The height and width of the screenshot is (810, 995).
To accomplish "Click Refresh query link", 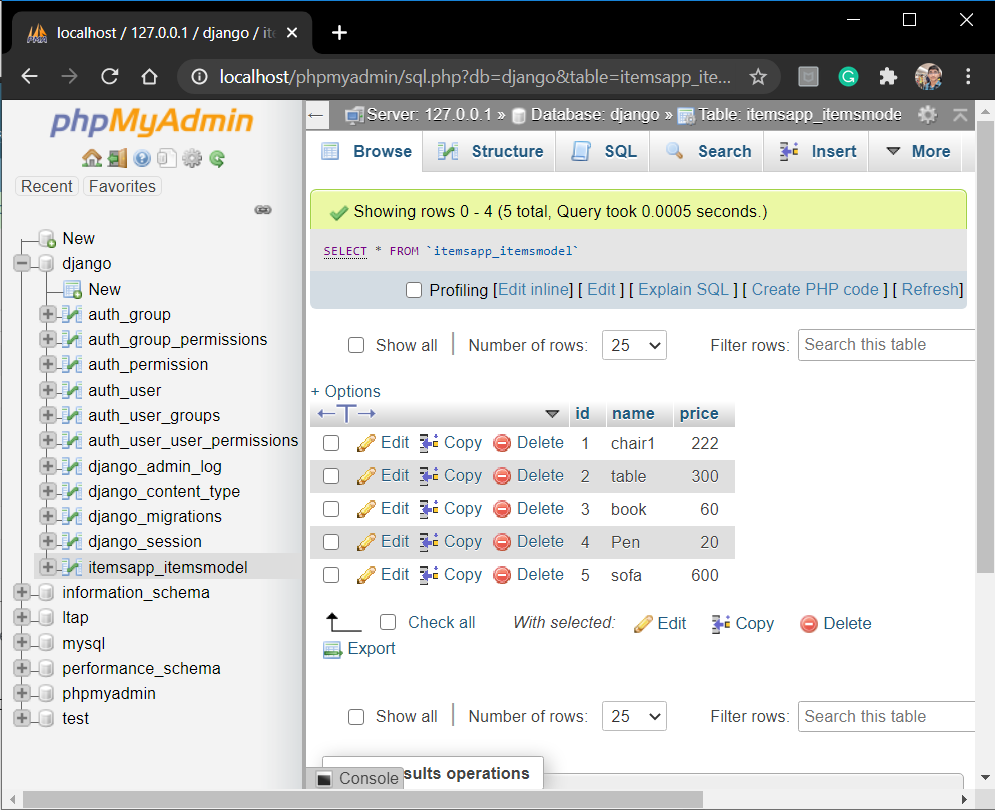I will pos(930,289).
